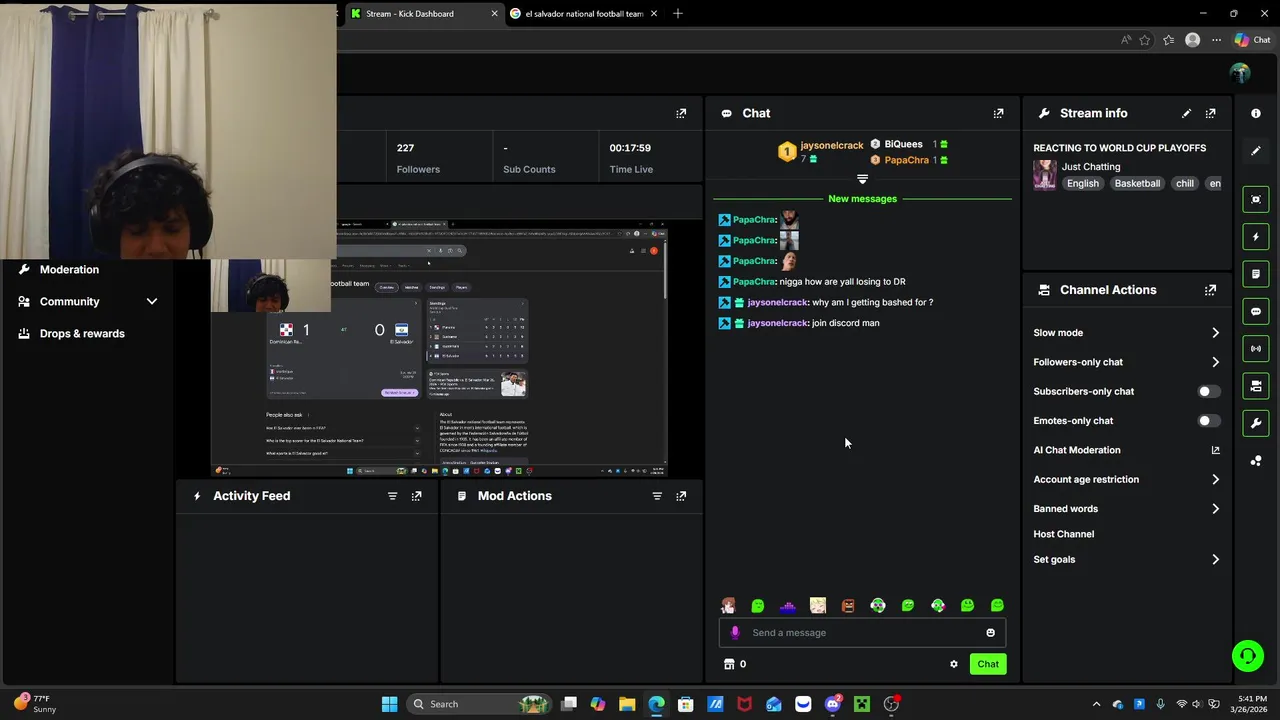
Task: Toggle Subscribers-only chat switch
Action: click(1209, 392)
